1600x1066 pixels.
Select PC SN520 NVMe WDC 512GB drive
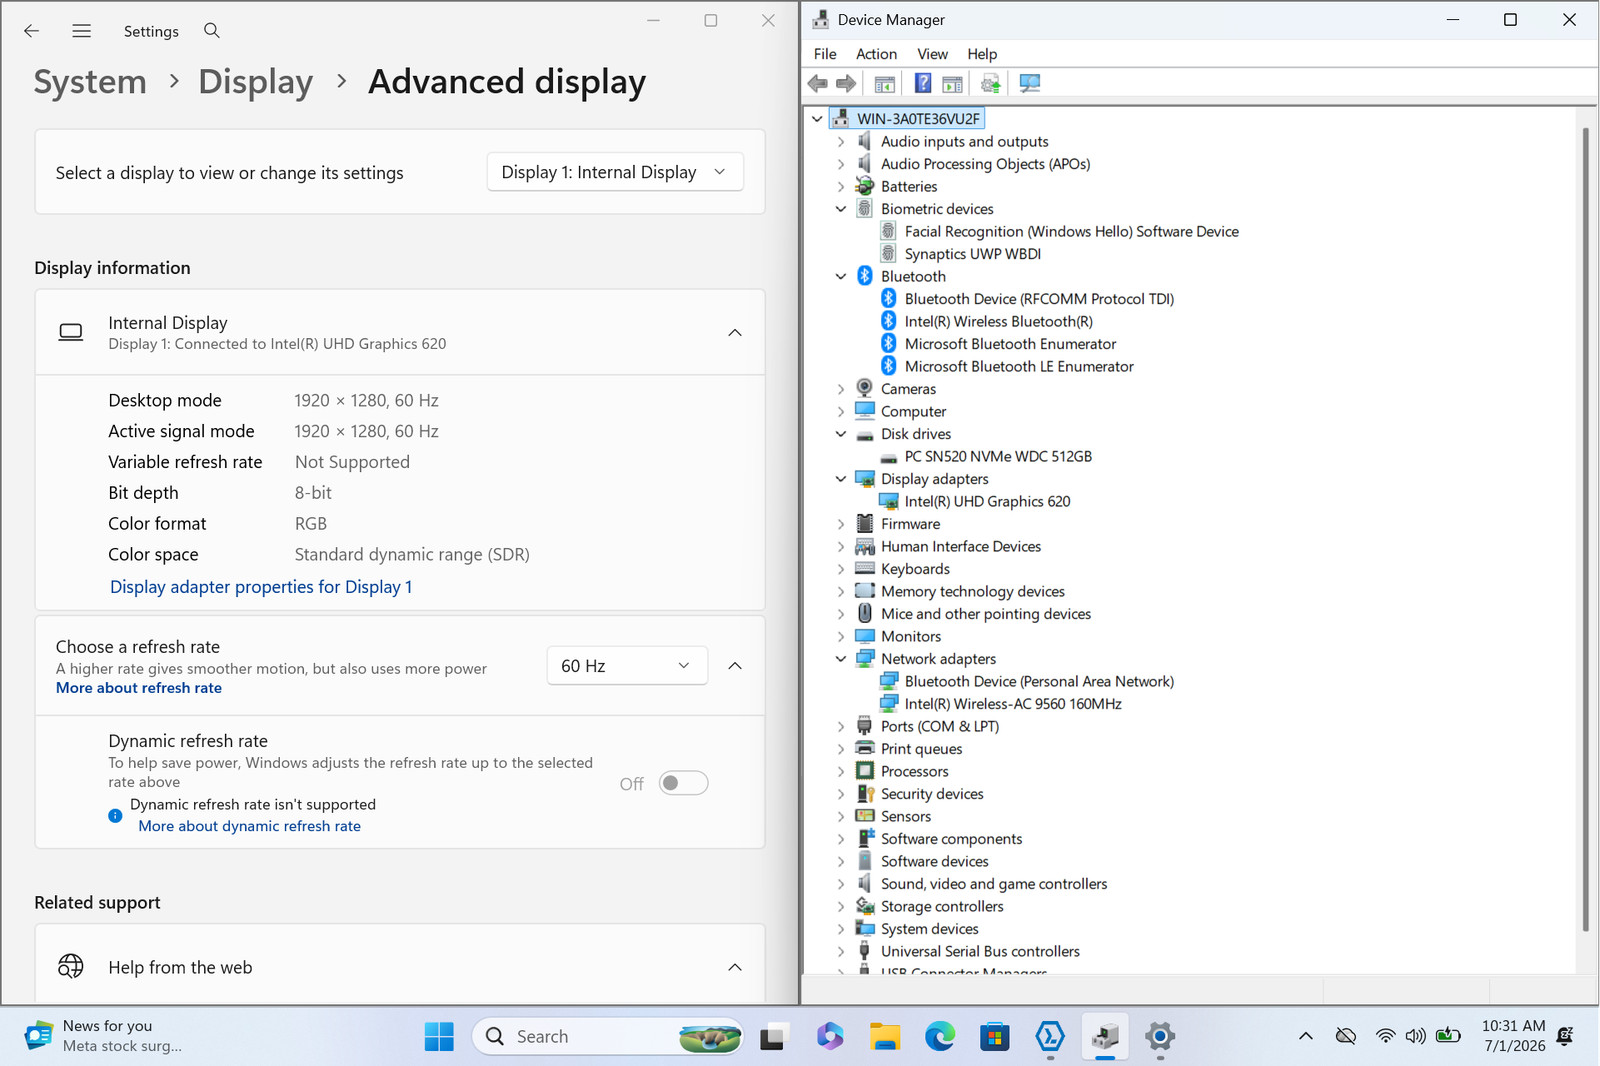click(998, 456)
